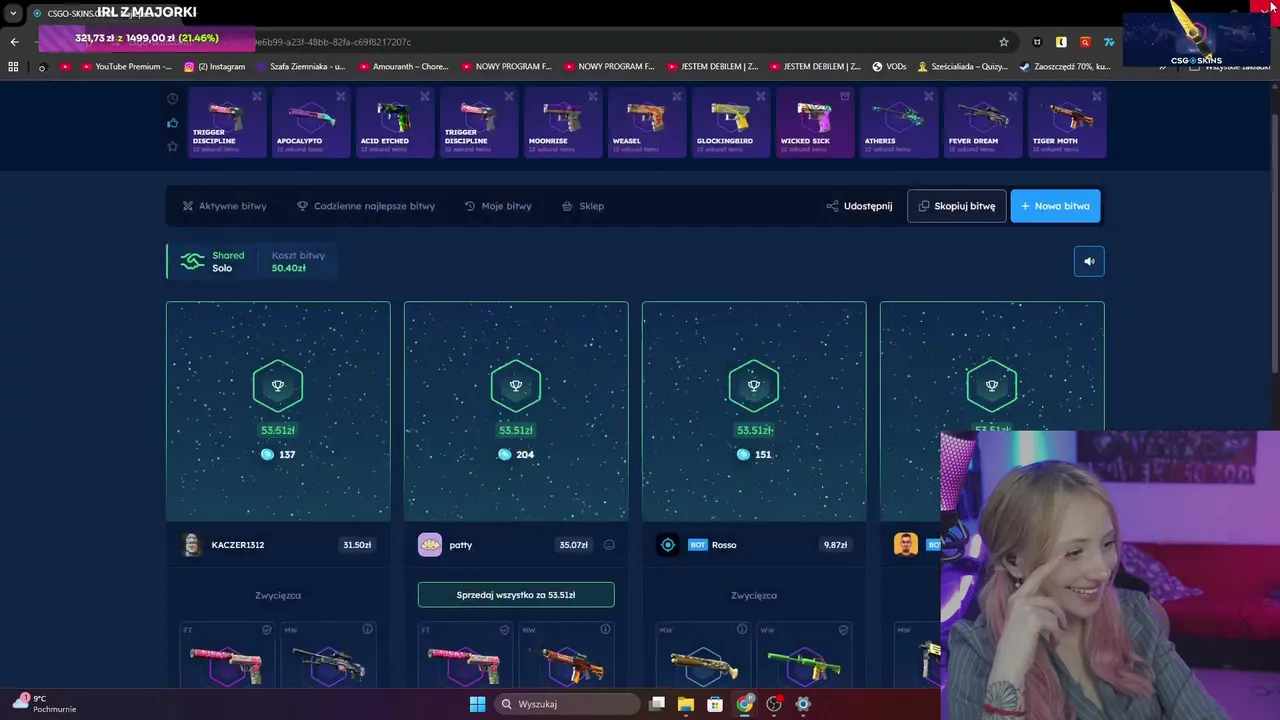Switch to Codzienne najlepsze bitwy tab
1280x720 pixels.
point(366,206)
